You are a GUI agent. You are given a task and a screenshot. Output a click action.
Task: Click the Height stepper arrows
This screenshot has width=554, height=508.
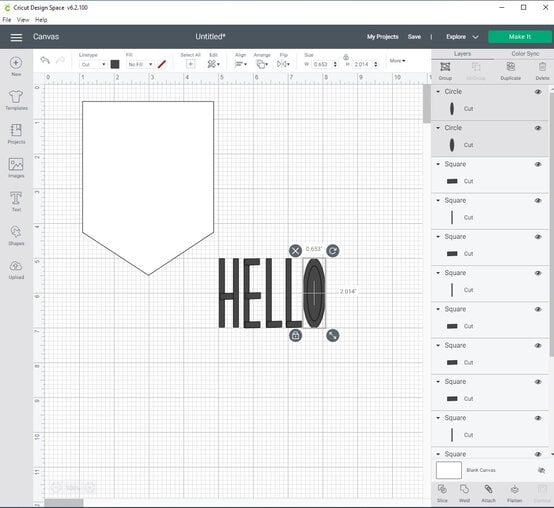coord(376,64)
